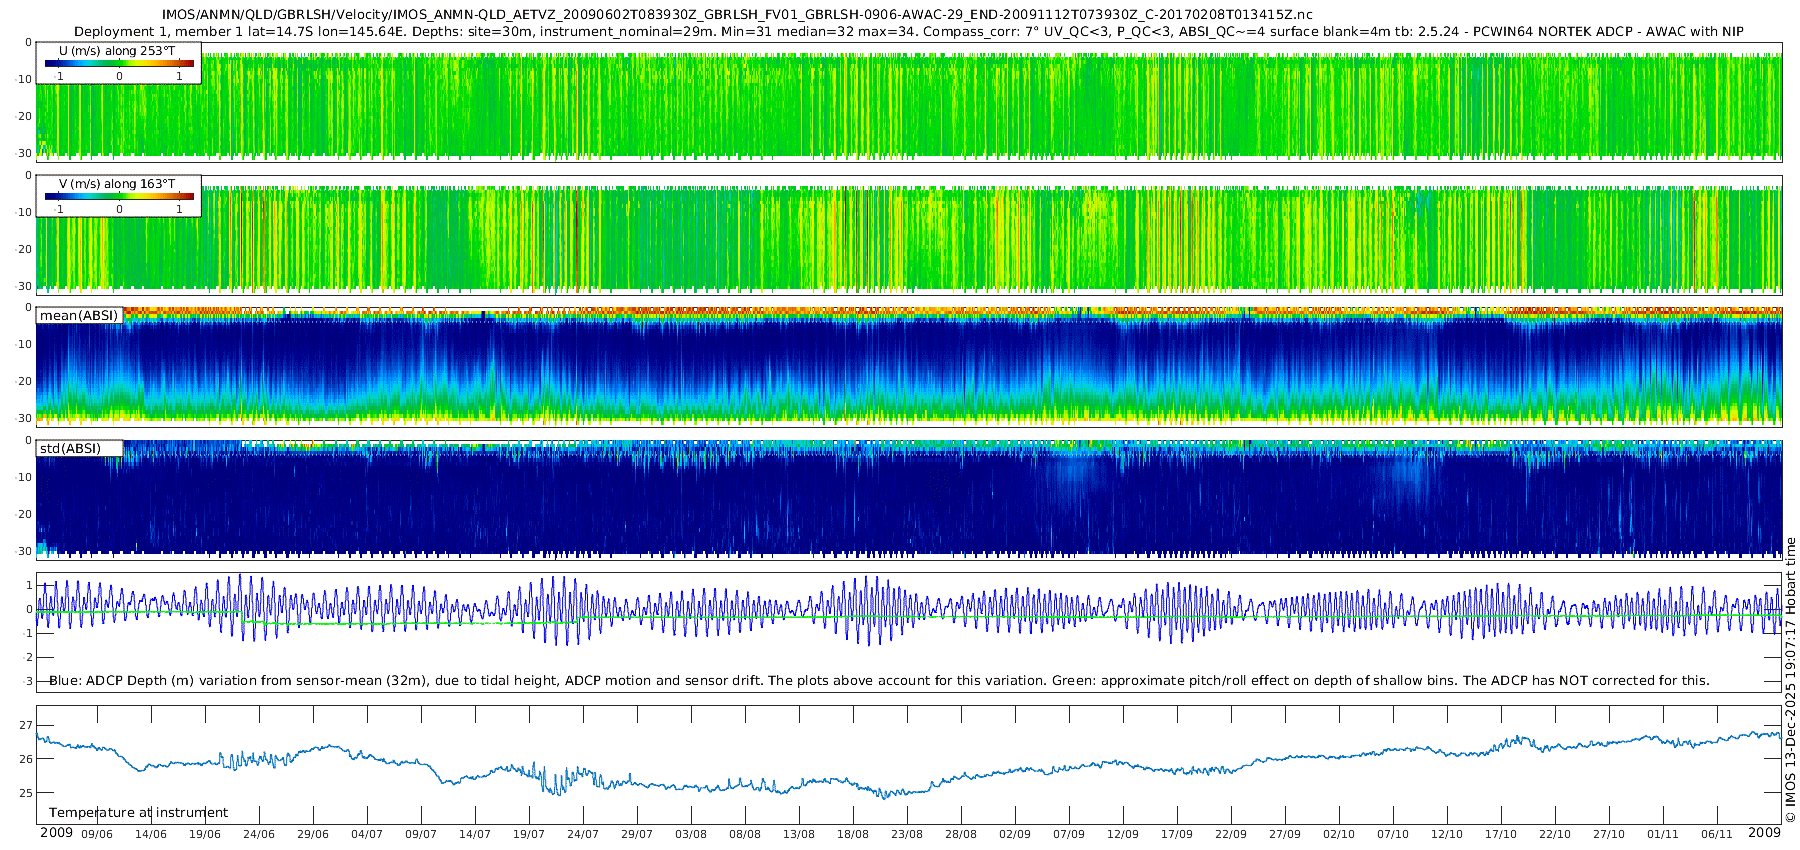Click the file path title at top
The width and height of the screenshot is (1800, 850).
pyautogui.click(x=737, y=15)
